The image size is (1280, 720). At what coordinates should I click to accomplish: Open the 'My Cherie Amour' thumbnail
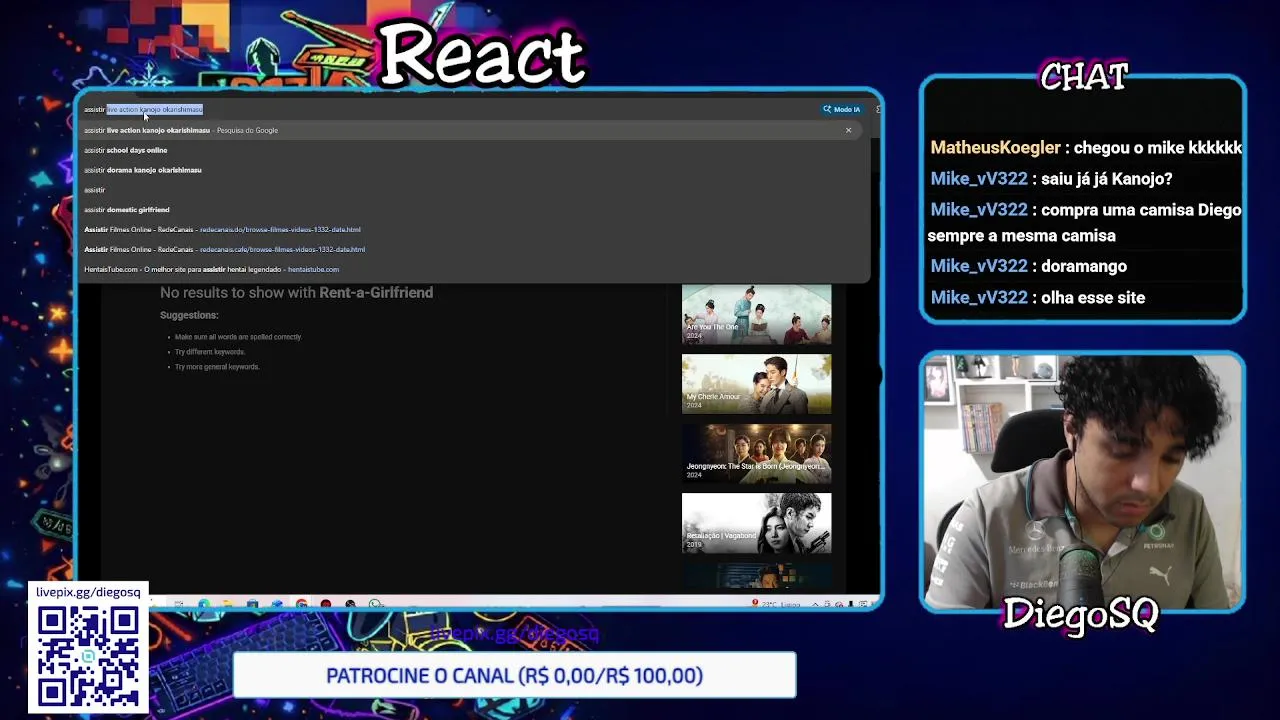coord(756,384)
